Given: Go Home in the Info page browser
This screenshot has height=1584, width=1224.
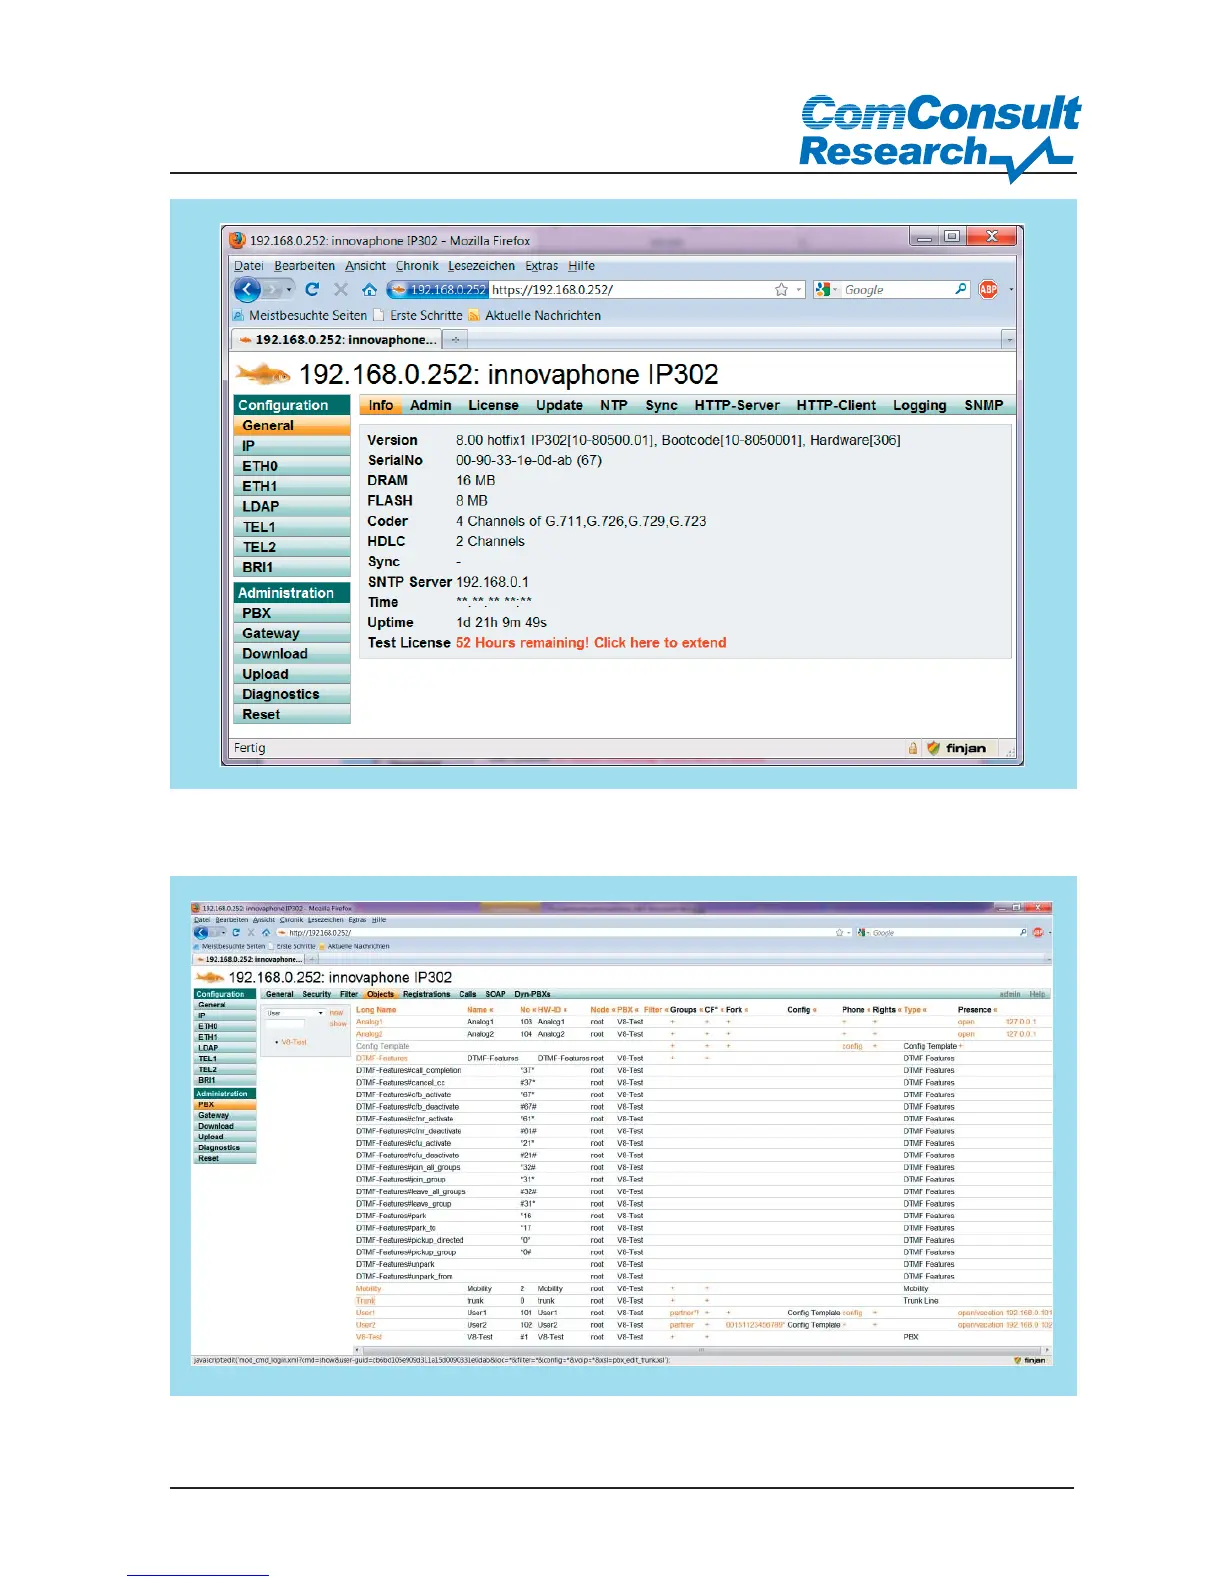Looking at the screenshot, I should tap(369, 289).
